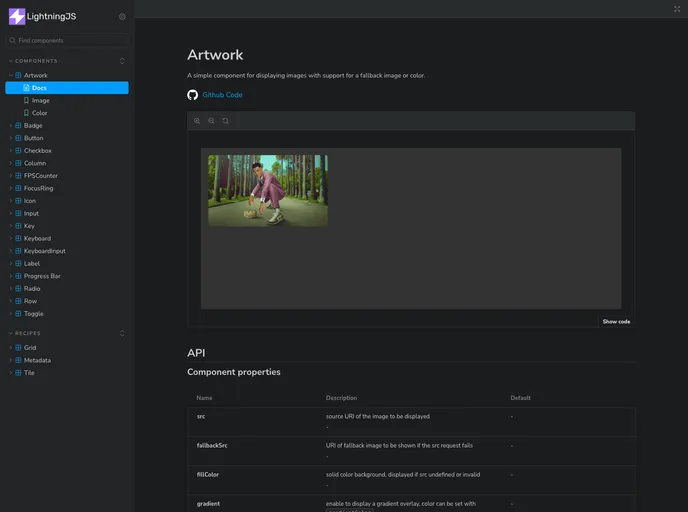Click the FocusRing component grid icon
The image size is (688, 512).
click(18, 188)
